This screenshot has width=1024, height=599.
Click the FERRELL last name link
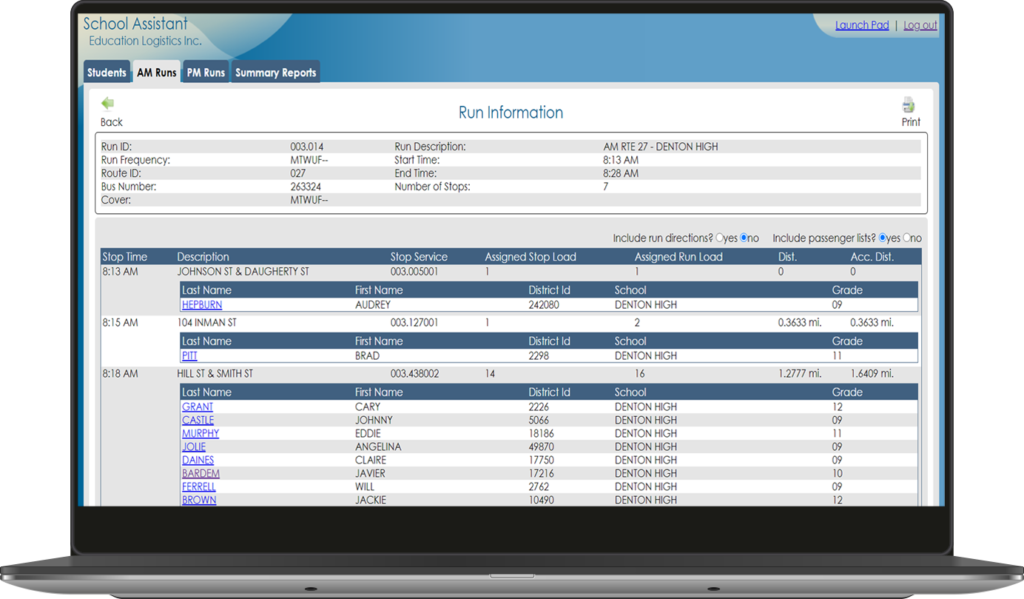[x=198, y=486]
